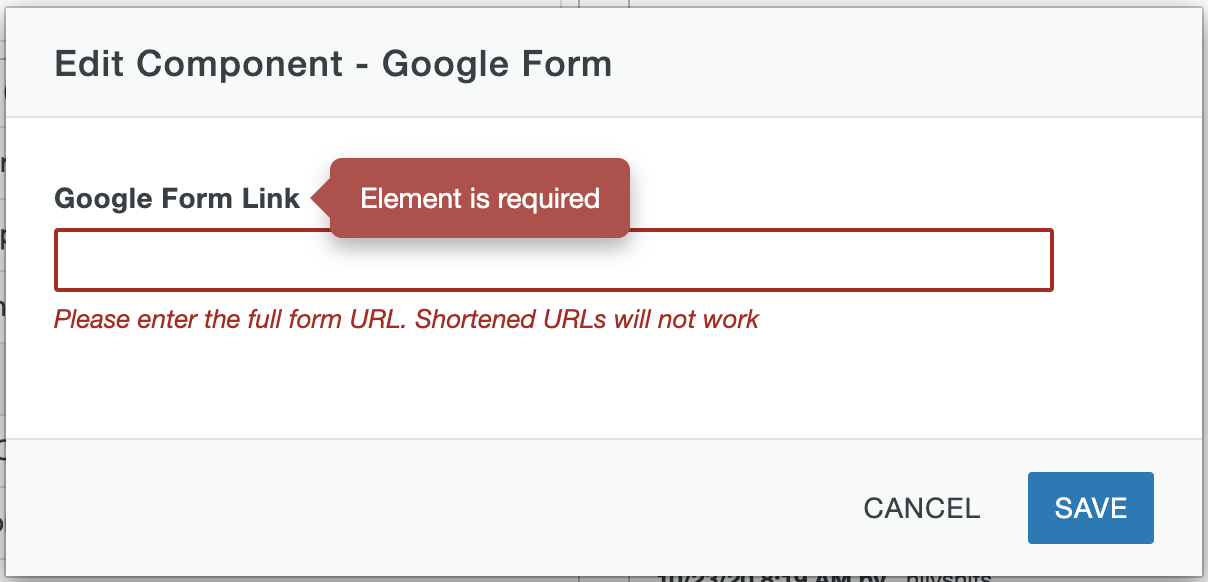This screenshot has width=1208, height=582.
Task: Select the dialog title 'Edit Component - Google Form'
Action: [333, 63]
